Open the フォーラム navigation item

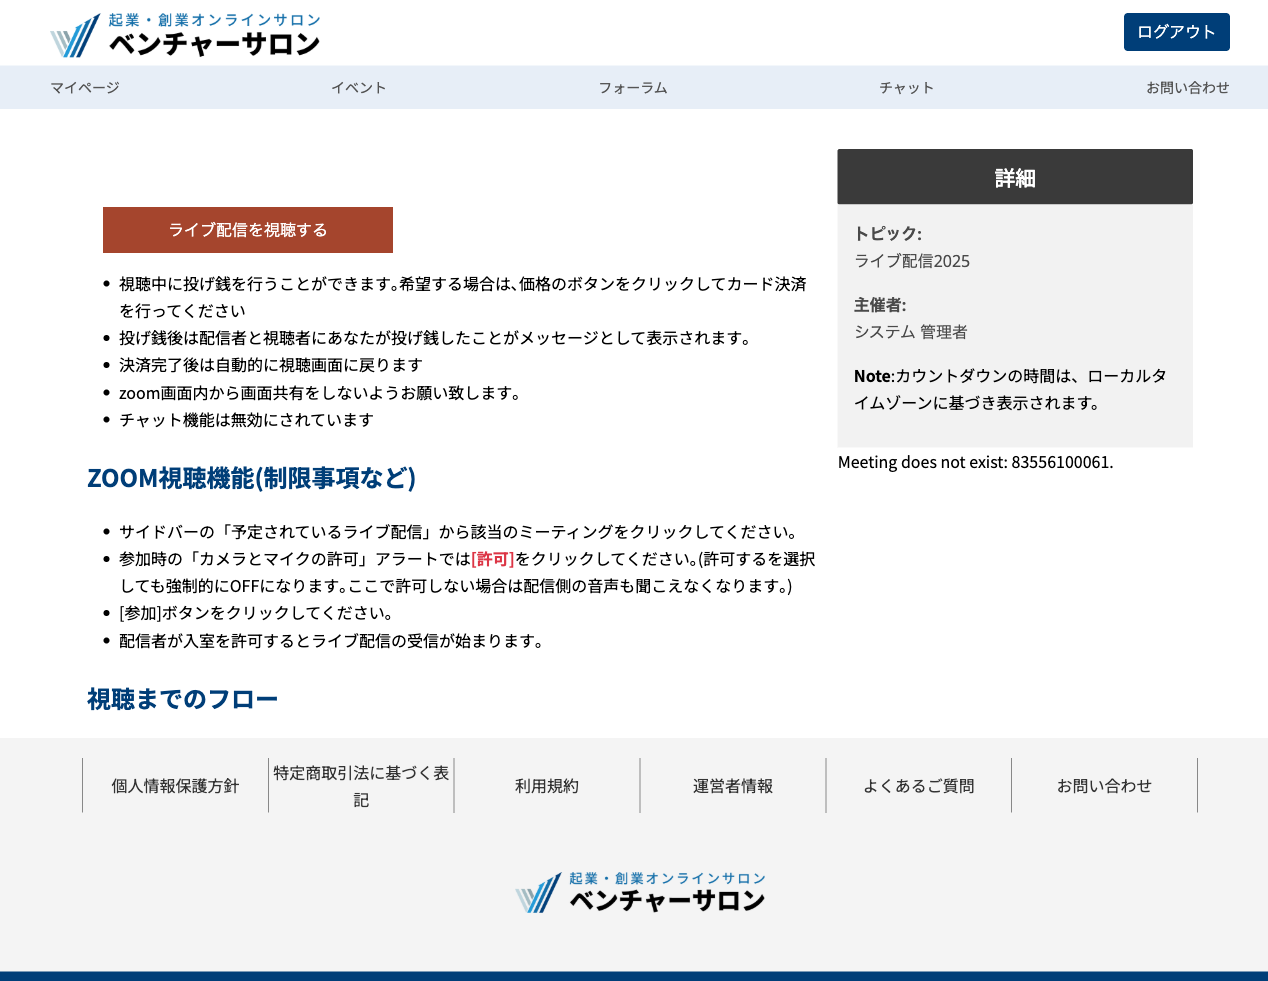(x=633, y=87)
